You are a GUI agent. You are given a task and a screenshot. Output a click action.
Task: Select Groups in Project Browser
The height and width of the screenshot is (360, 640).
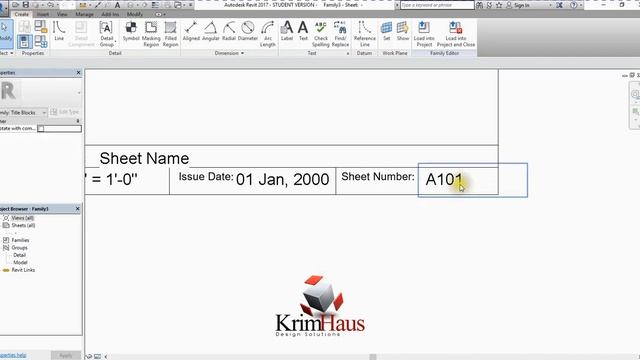19,248
